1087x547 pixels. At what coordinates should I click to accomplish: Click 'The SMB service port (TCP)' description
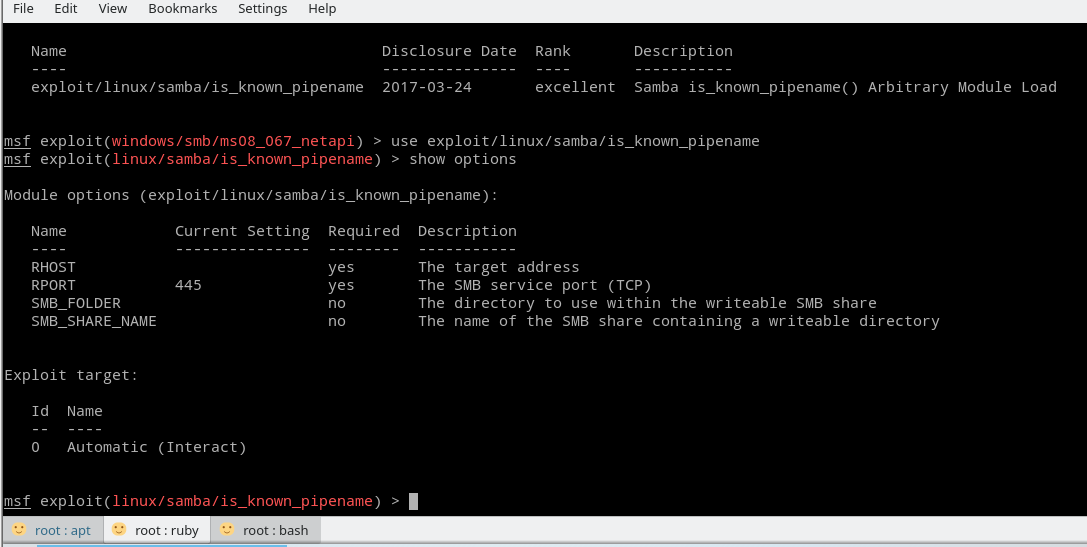[x=534, y=285]
